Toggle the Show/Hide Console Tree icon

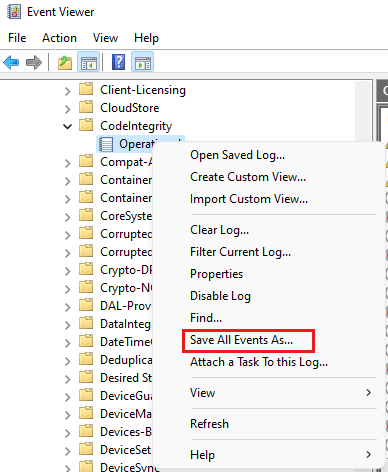point(89,62)
